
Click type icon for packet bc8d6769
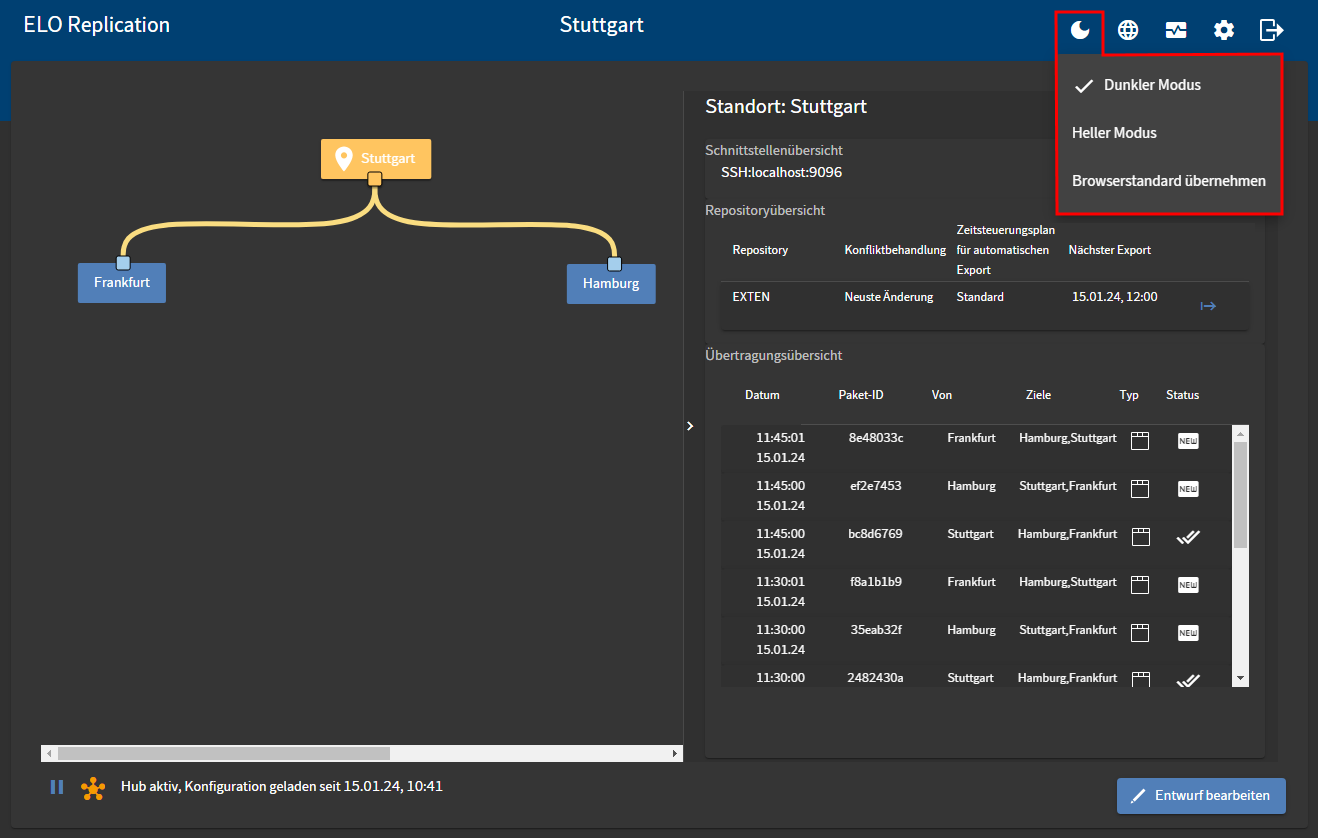click(x=1140, y=537)
